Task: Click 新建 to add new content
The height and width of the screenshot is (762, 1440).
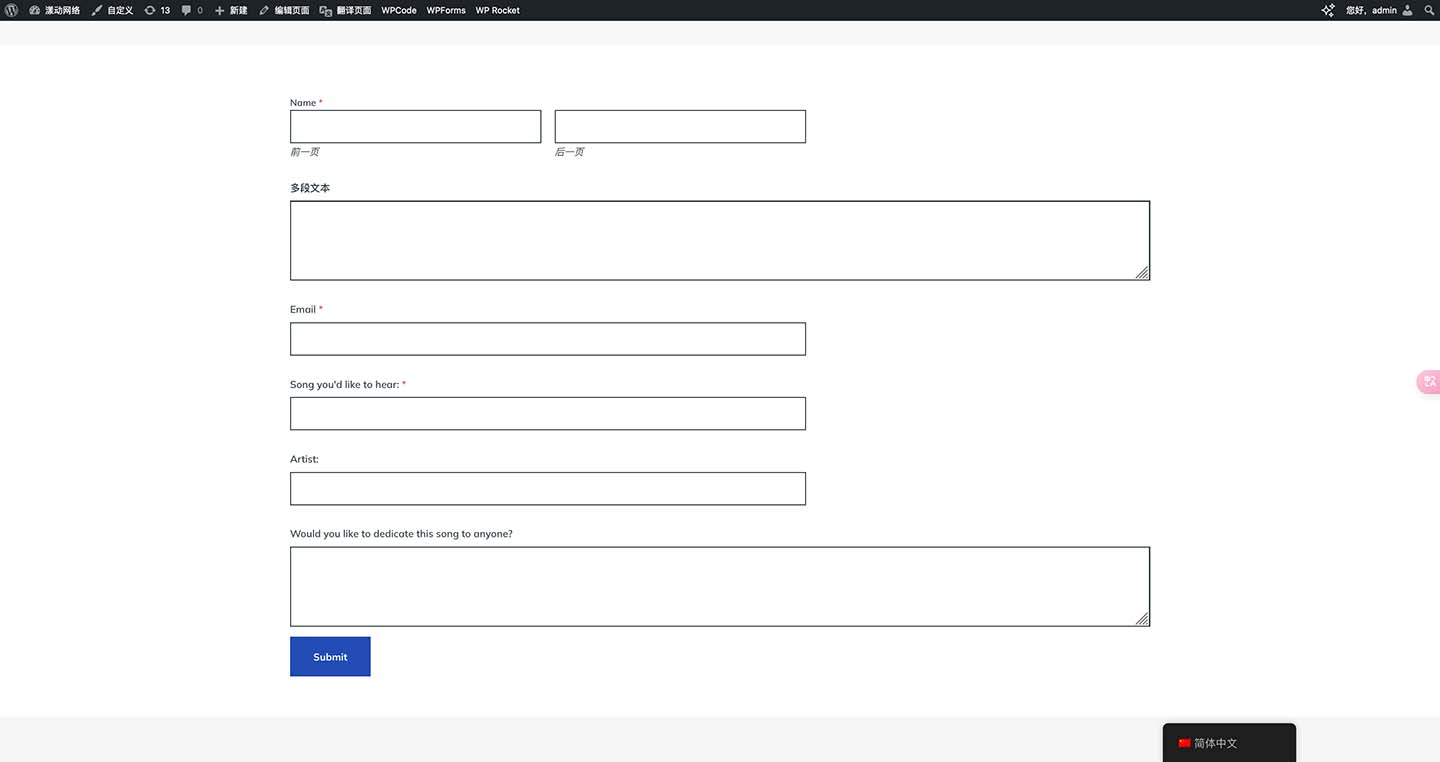Action: (231, 10)
